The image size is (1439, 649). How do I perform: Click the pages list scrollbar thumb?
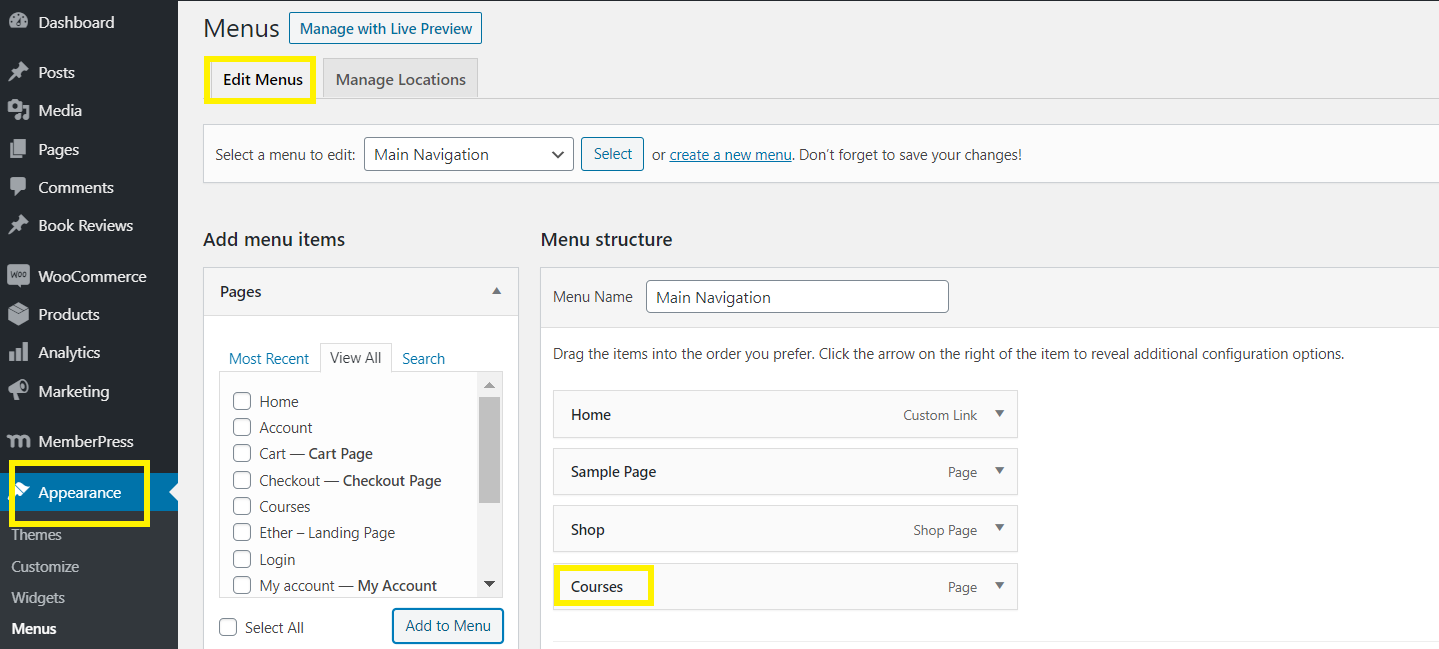point(489,449)
